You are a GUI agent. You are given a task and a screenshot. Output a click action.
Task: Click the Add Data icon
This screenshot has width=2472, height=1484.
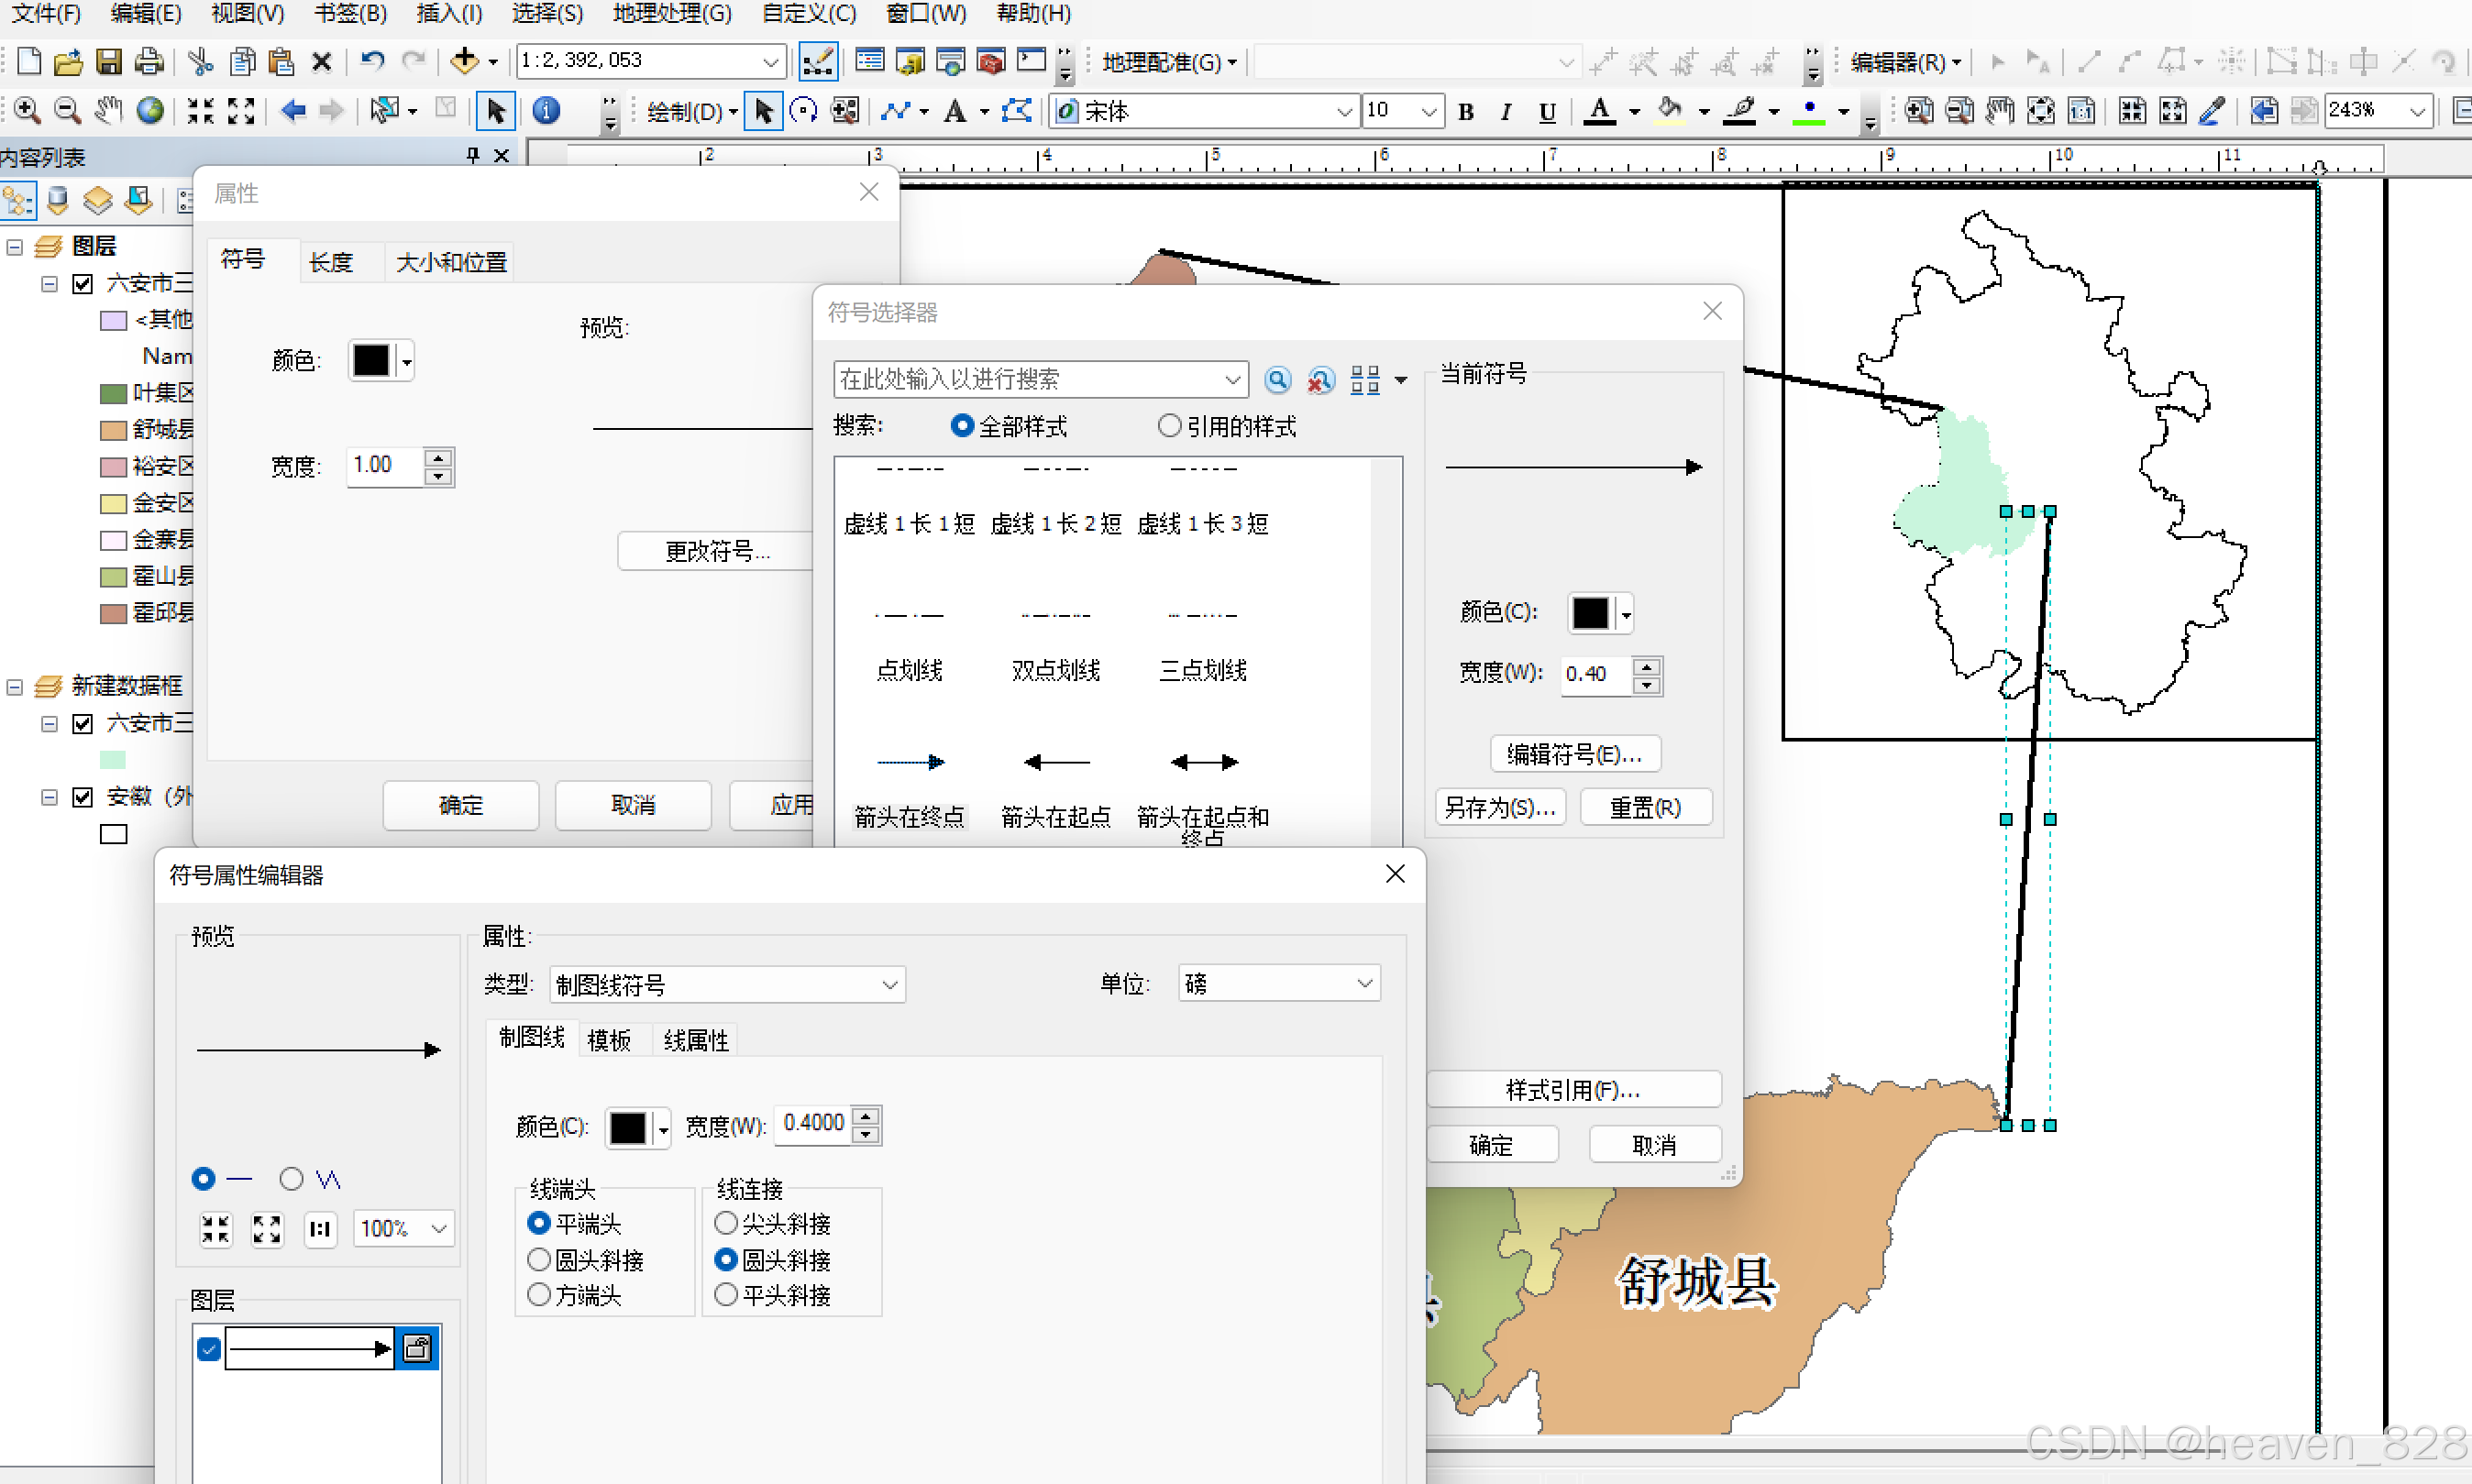click(464, 62)
